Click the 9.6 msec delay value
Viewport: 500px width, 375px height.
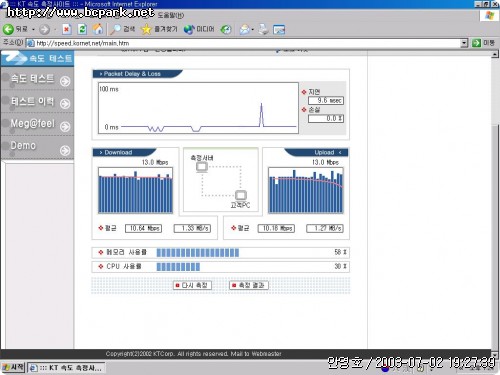326,100
